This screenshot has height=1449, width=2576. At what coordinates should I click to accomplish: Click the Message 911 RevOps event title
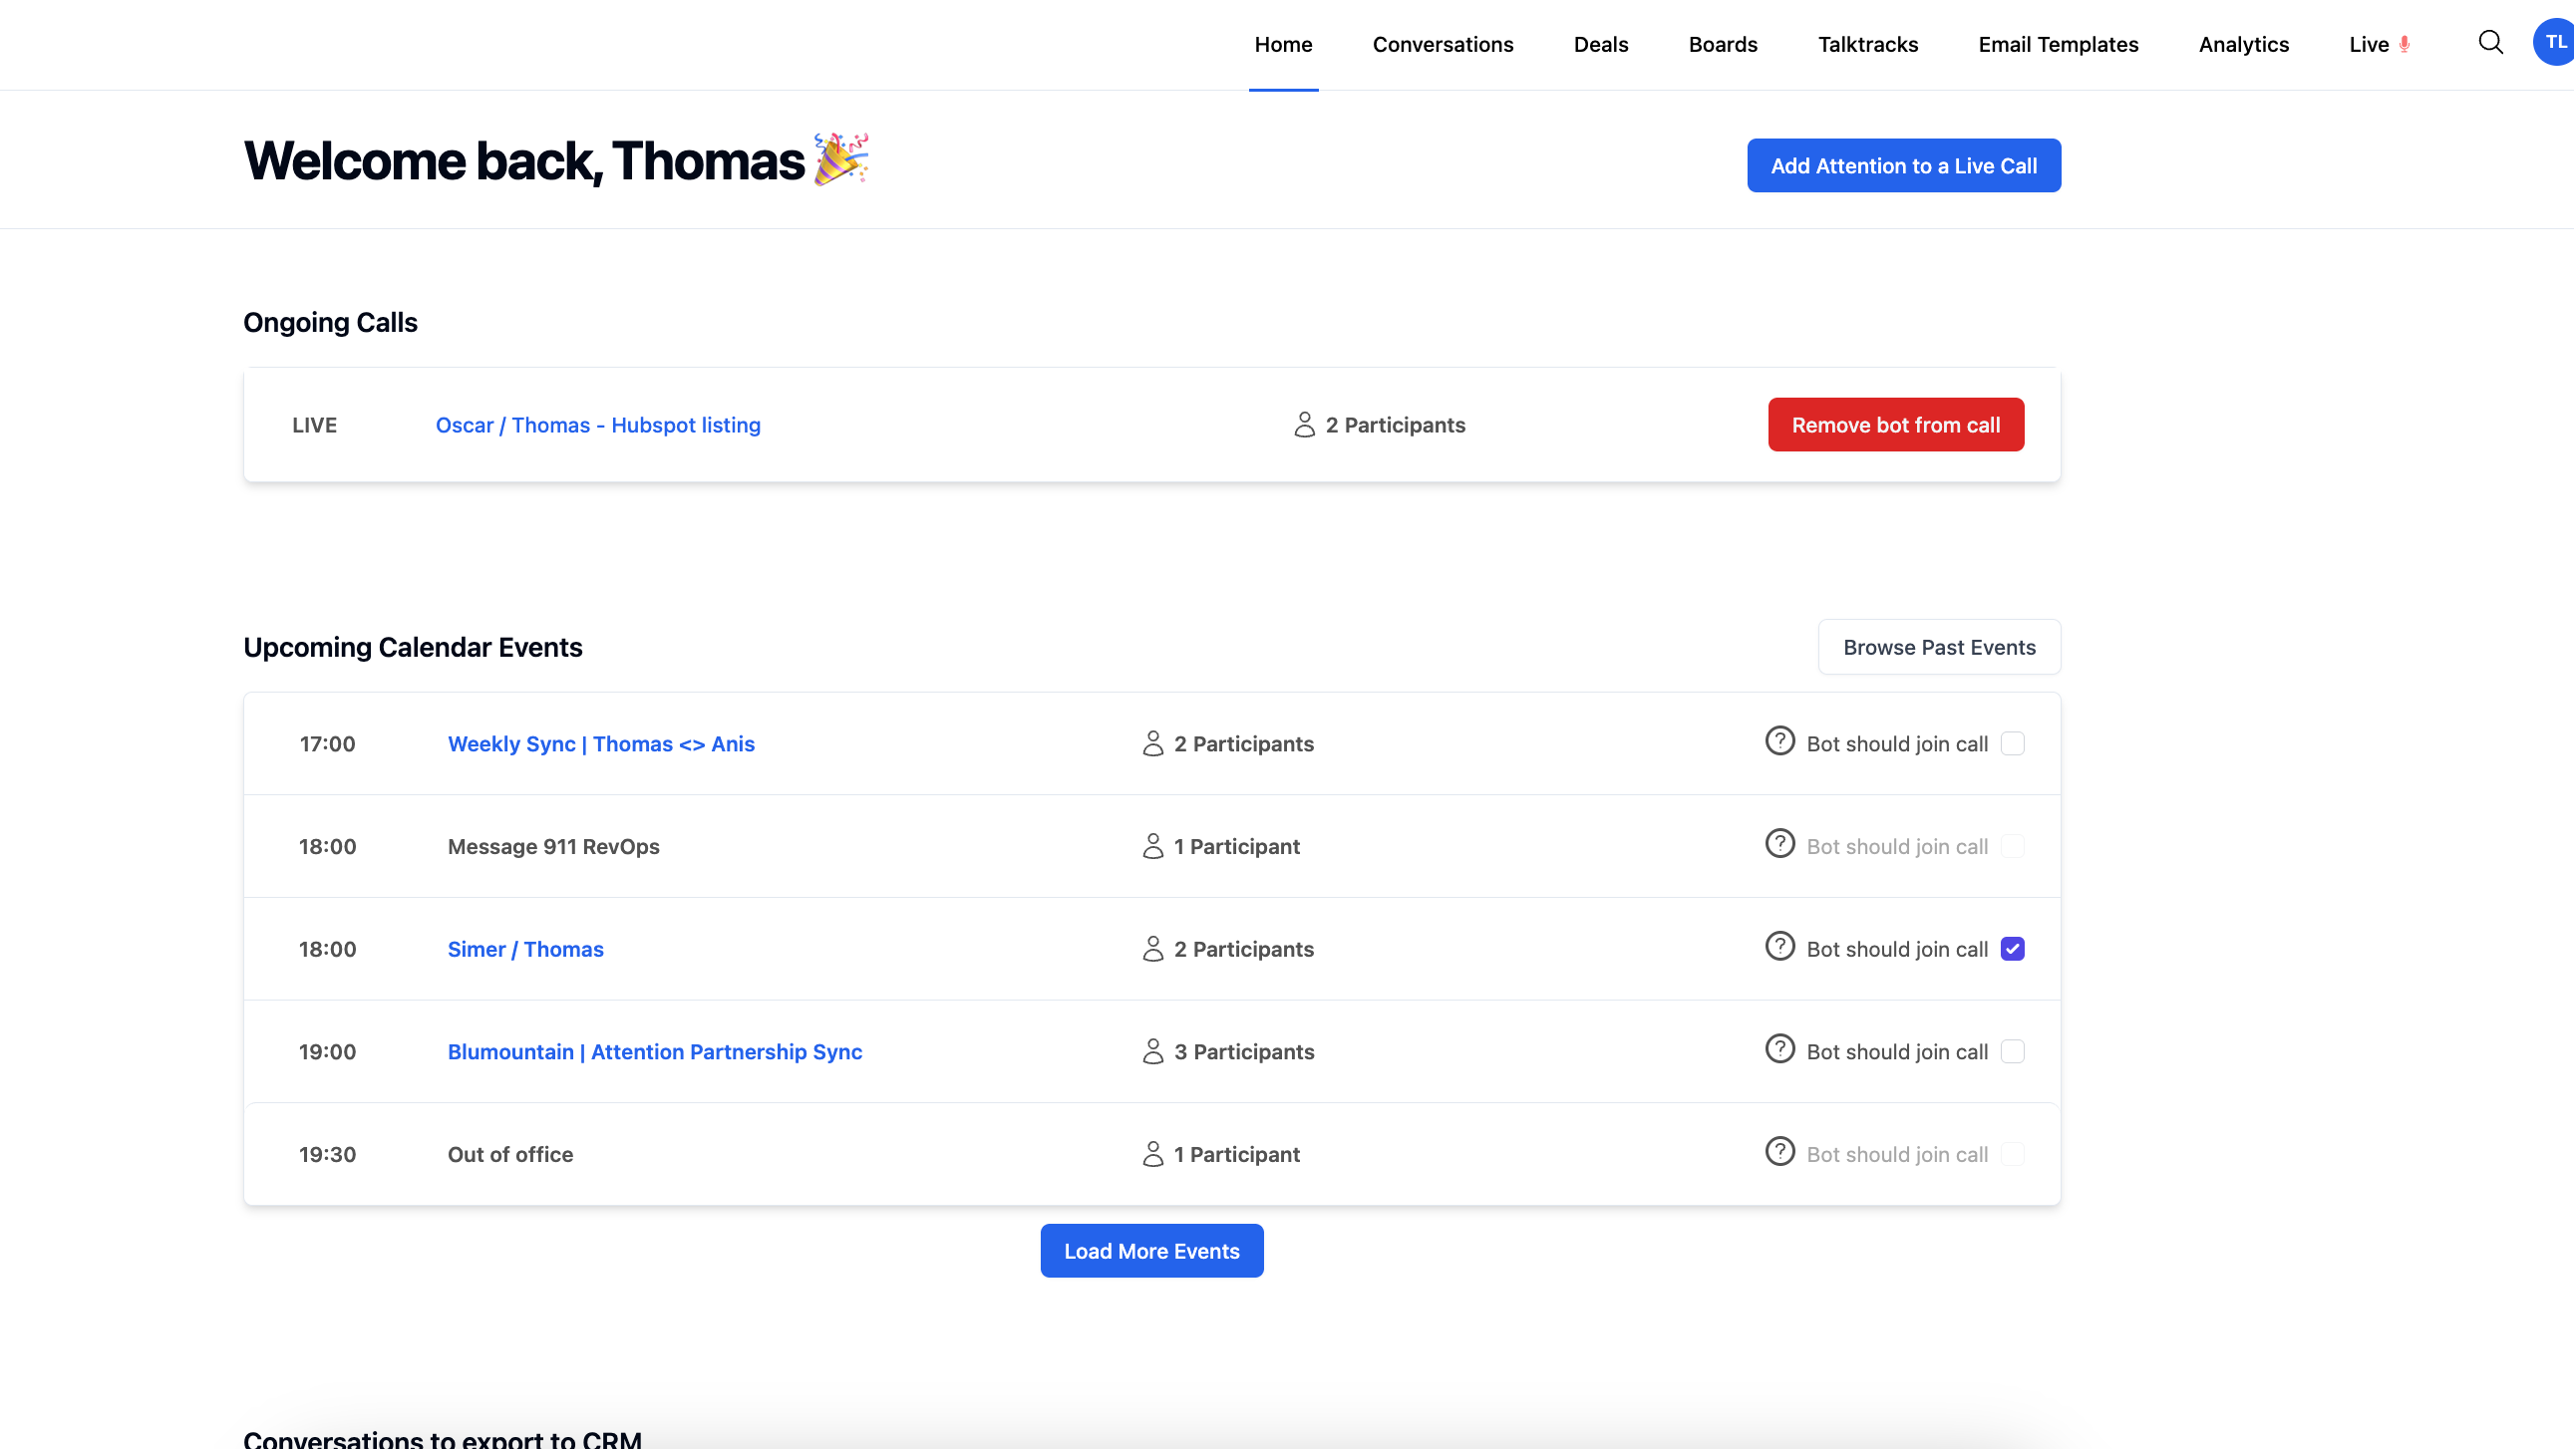pos(553,847)
